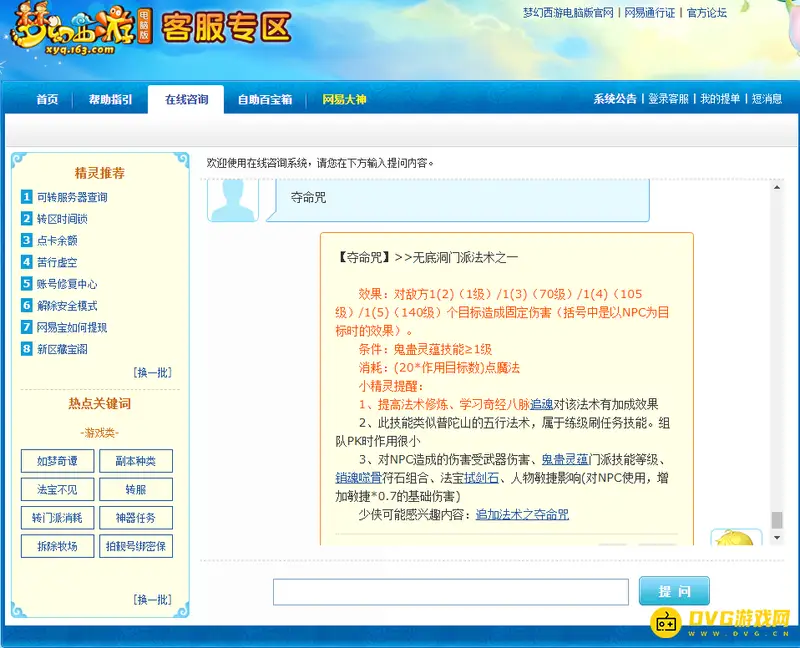Click 拍靓号绑密保 keyword button
This screenshot has height=648, width=800.
point(136,546)
